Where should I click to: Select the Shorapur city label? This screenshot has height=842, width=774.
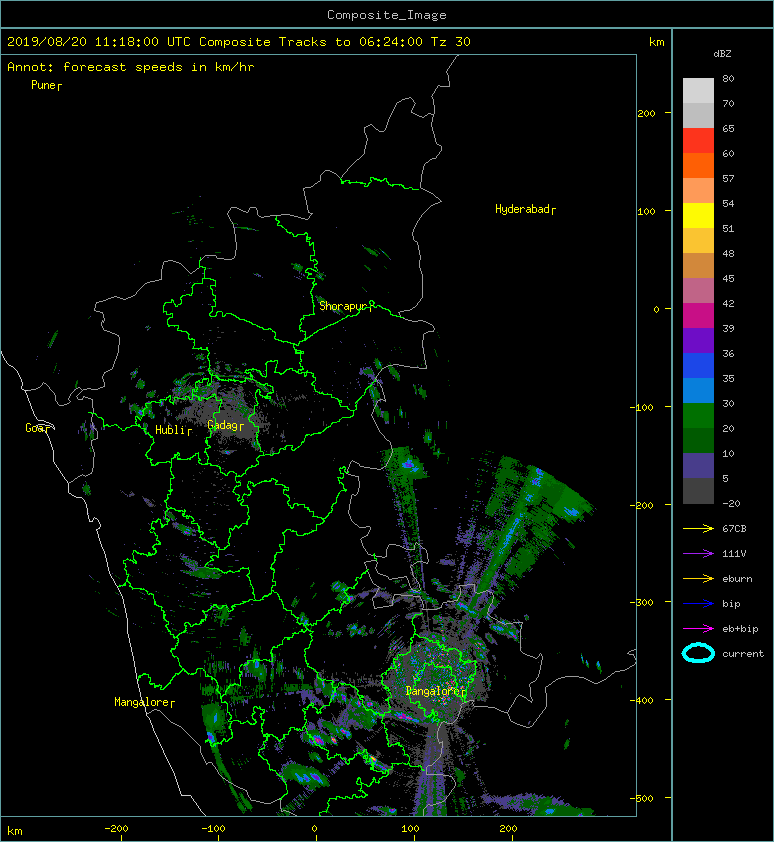[343, 306]
